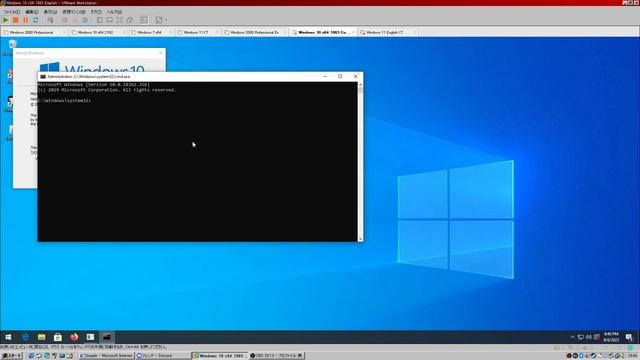This screenshot has width=640, height=360.
Task: Click Discord host taskbar button
Action: coord(162,356)
